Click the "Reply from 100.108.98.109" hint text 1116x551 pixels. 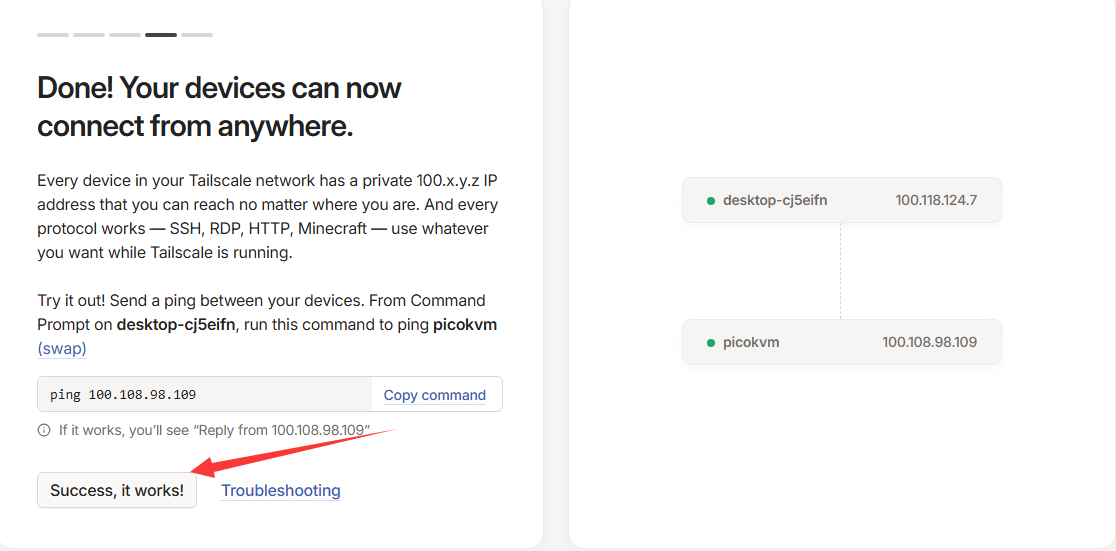214,430
